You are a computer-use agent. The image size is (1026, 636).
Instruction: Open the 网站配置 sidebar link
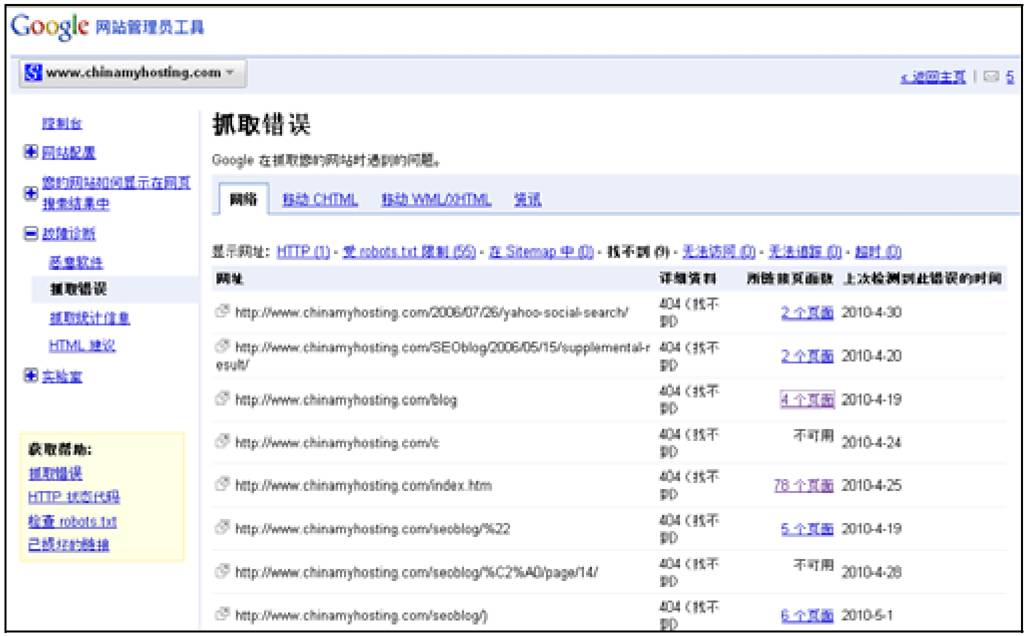(69, 152)
